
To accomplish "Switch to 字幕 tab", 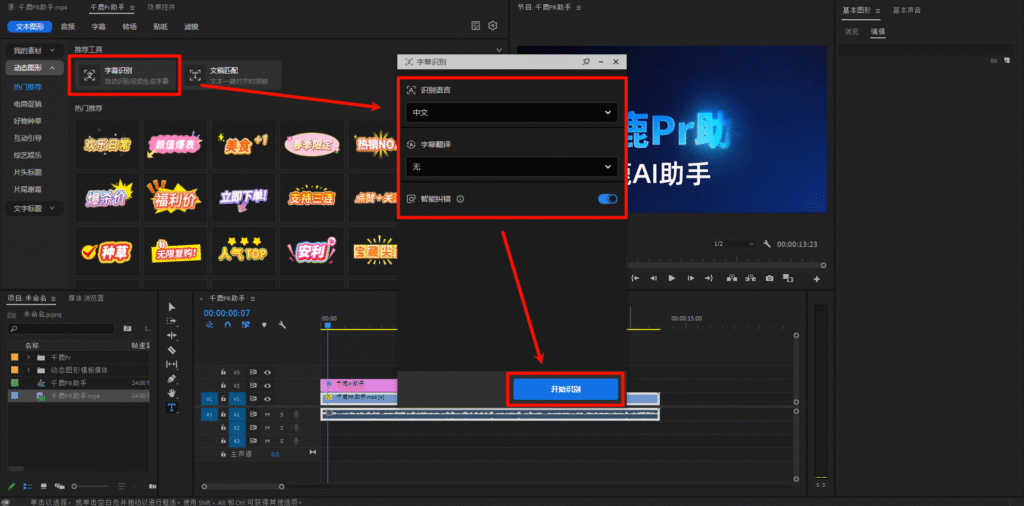I will pos(99,27).
